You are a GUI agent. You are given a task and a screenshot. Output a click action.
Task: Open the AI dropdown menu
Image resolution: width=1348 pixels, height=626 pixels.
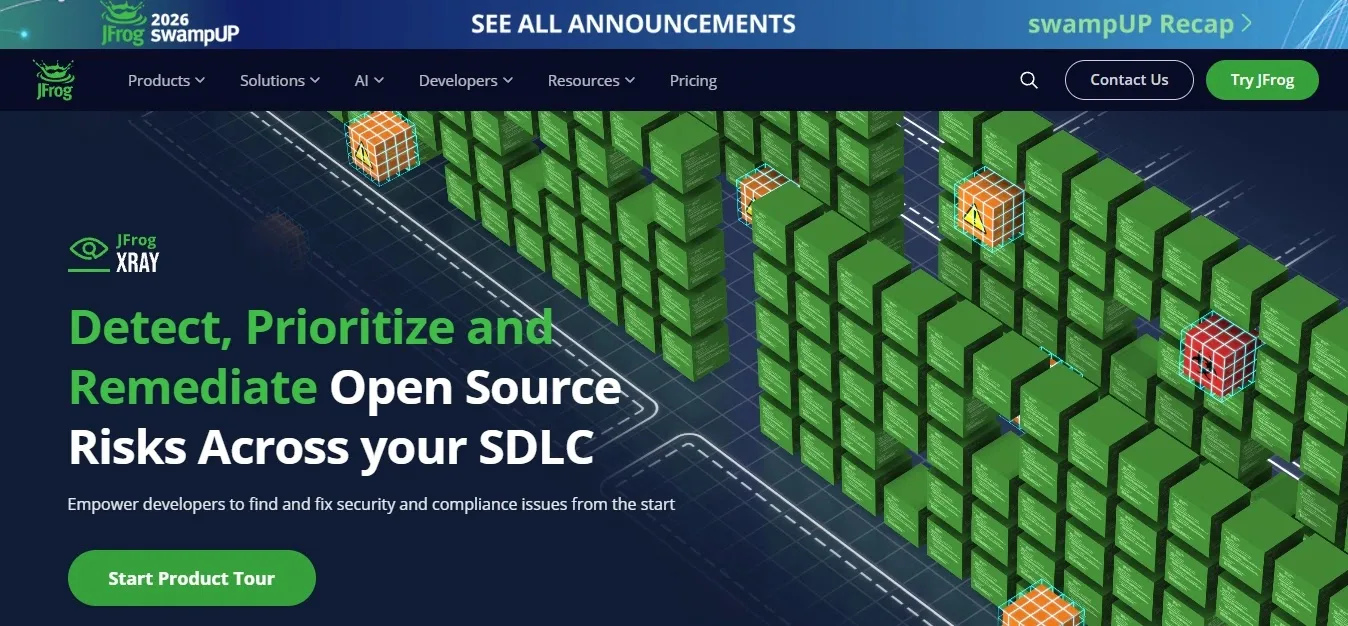coord(369,80)
